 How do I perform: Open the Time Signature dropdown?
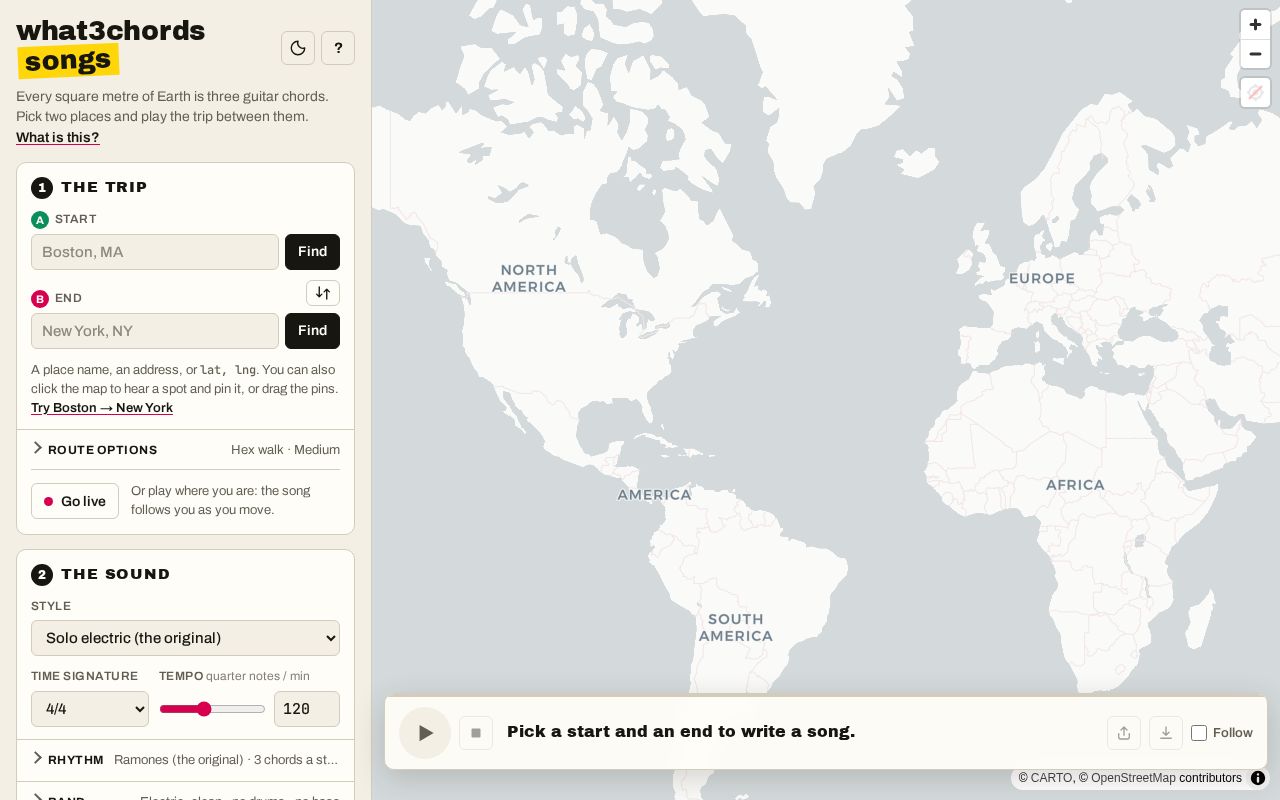click(x=90, y=709)
